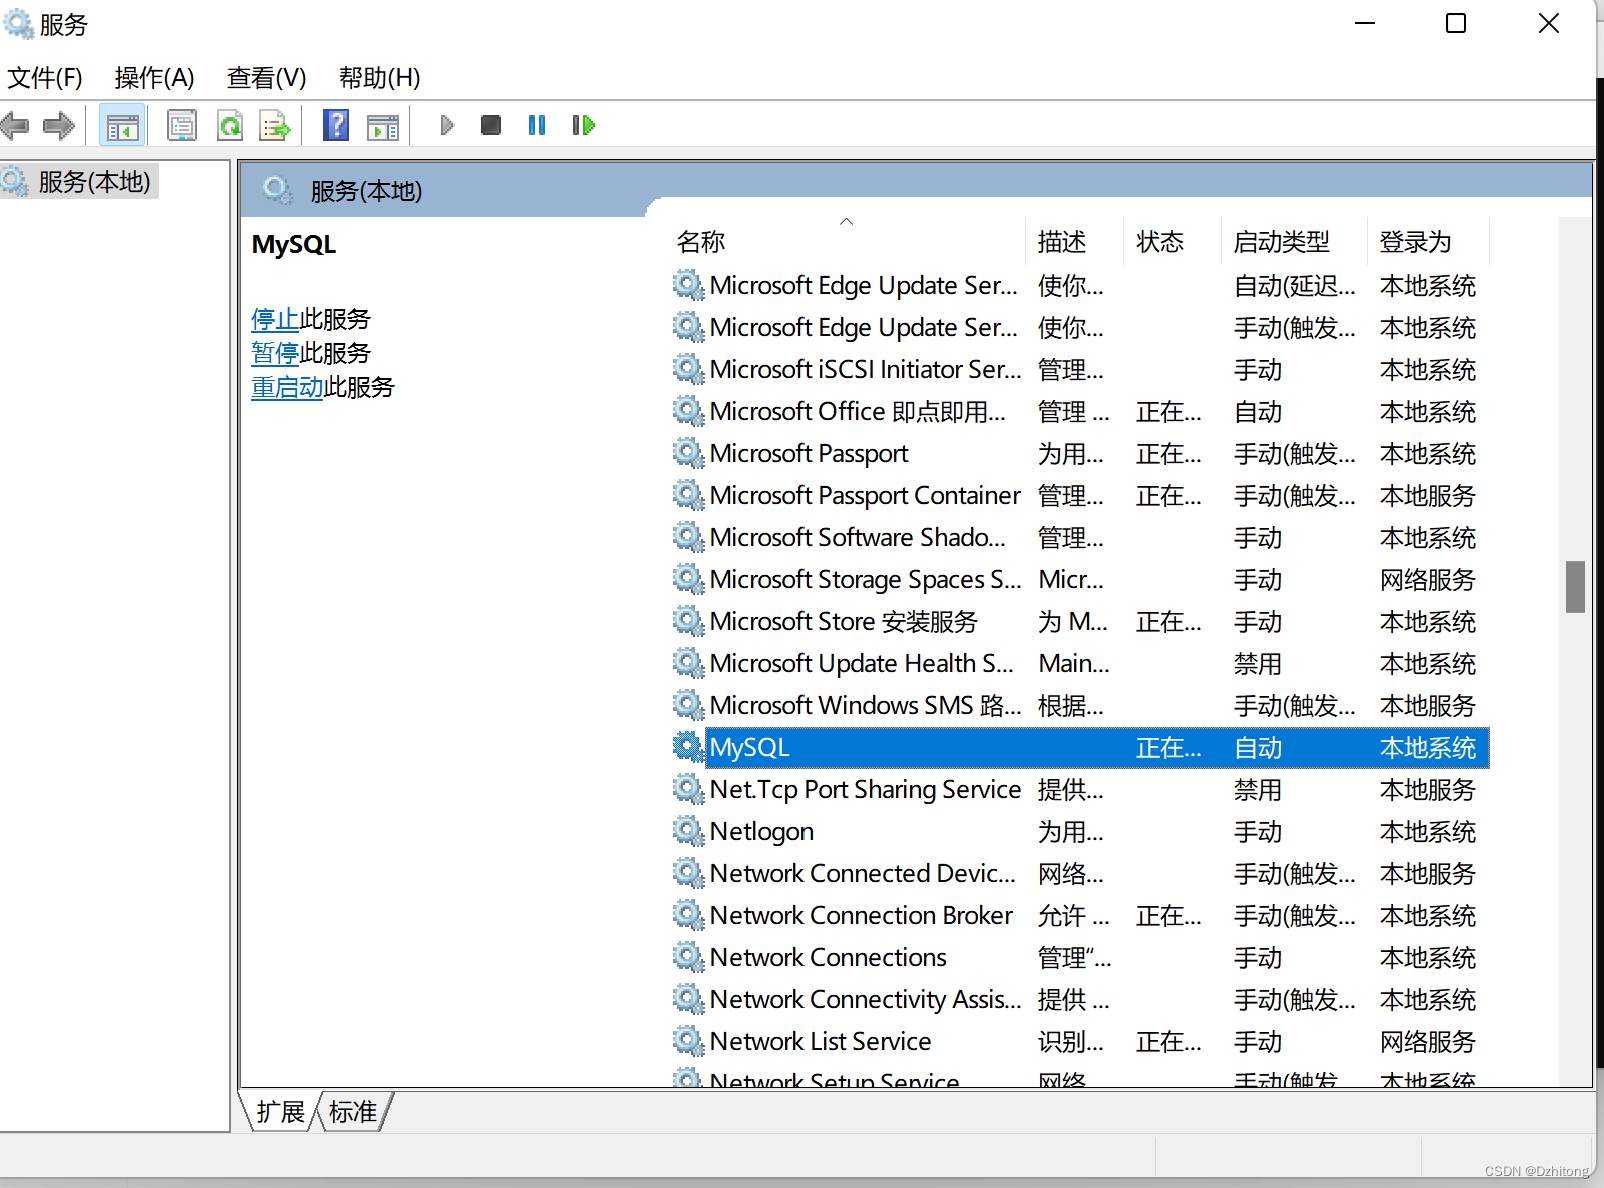Image resolution: width=1604 pixels, height=1188 pixels.
Task: Click gear icon of MySQL service row
Action: [x=688, y=747]
